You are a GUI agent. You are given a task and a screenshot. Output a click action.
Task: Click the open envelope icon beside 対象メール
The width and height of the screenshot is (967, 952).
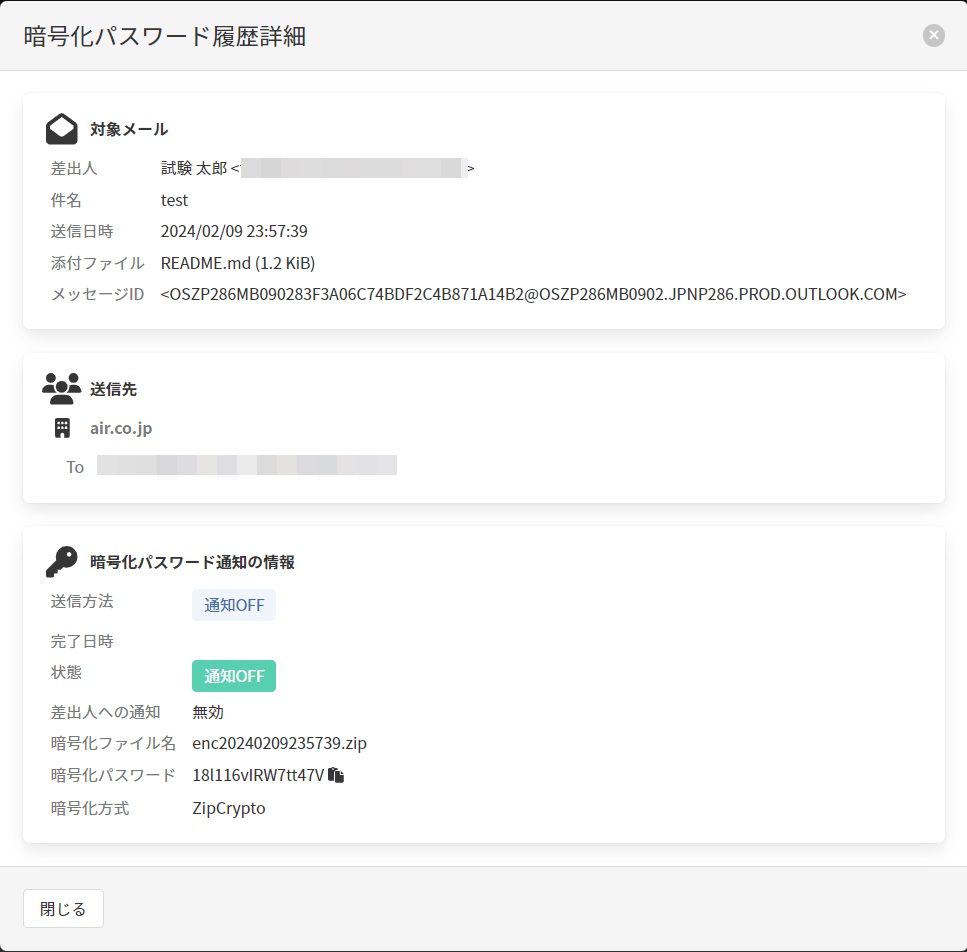[62, 129]
